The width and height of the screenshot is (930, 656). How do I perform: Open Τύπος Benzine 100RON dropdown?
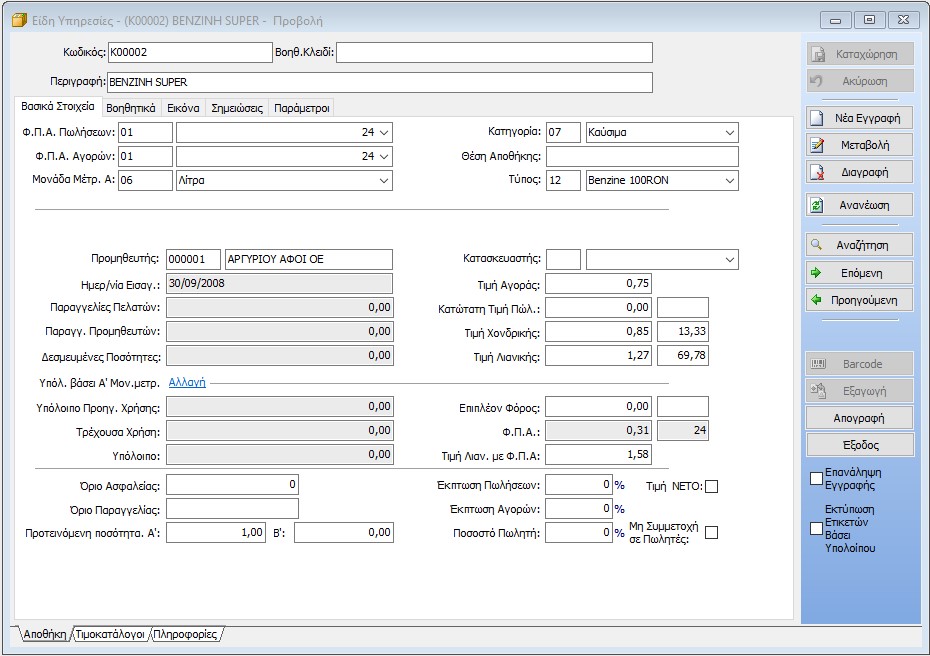tap(730, 180)
